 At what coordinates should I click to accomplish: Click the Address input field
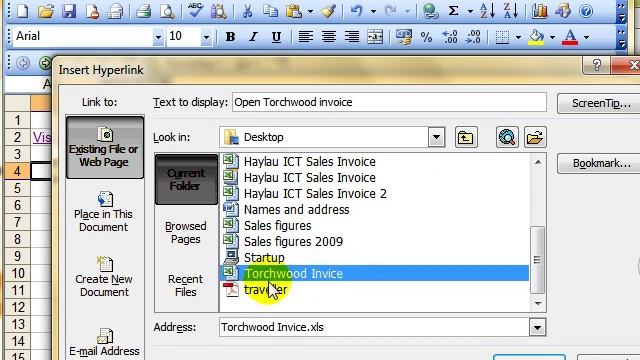pos(374,327)
